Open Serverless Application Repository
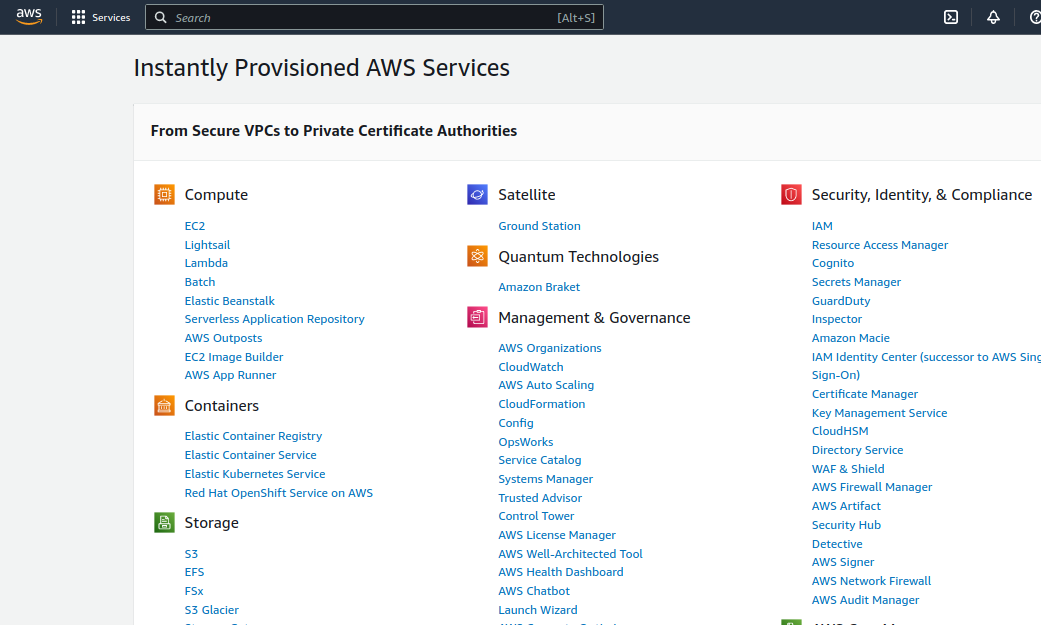This screenshot has height=625, width=1041. pyautogui.click(x=274, y=319)
